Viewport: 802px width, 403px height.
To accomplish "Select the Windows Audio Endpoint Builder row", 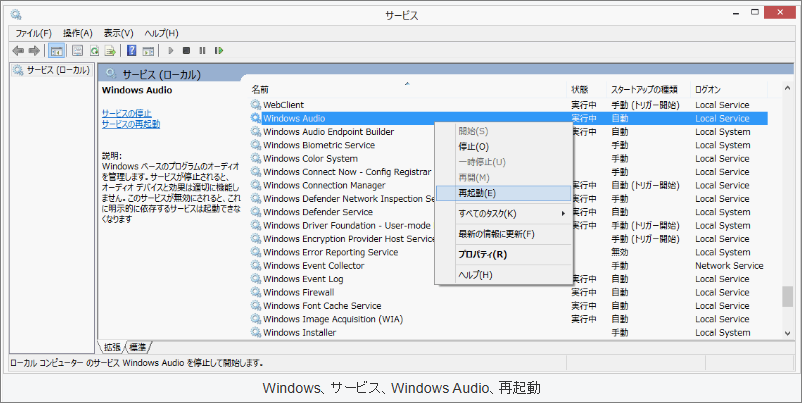I will point(509,132).
